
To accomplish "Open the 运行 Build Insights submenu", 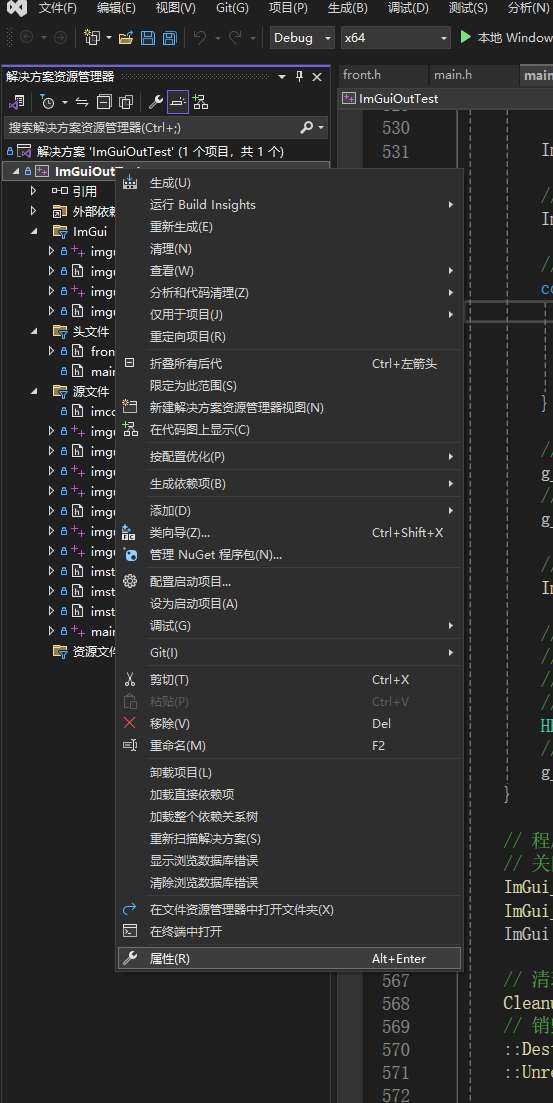I will click(289, 205).
